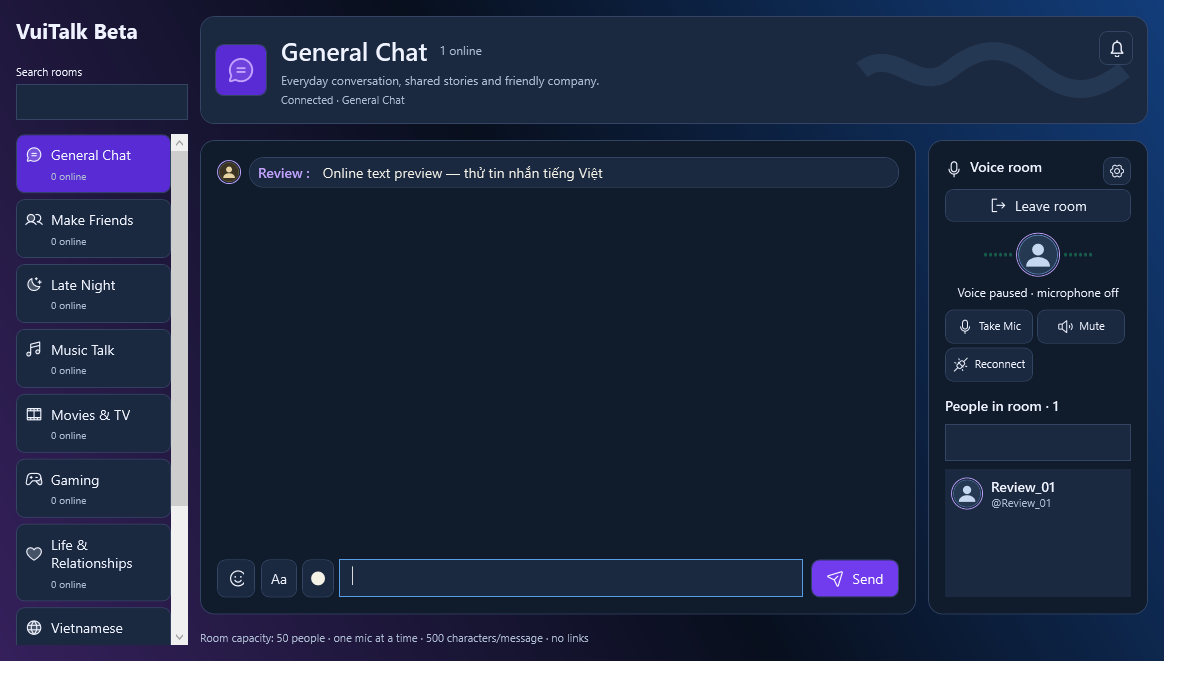
Task: Click the "Connected · General Chat" status
Action: click(x=342, y=100)
